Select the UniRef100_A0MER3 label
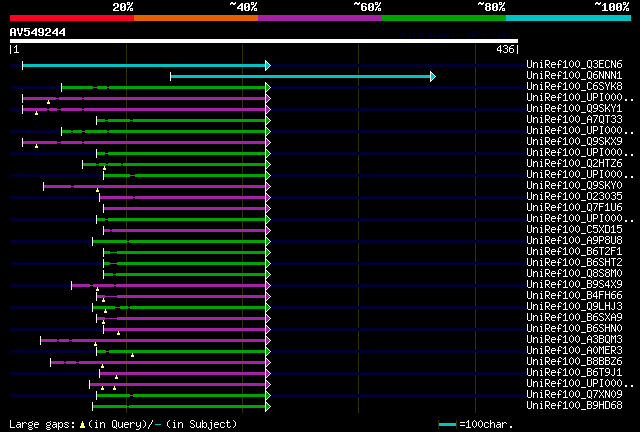 (574, 351)
